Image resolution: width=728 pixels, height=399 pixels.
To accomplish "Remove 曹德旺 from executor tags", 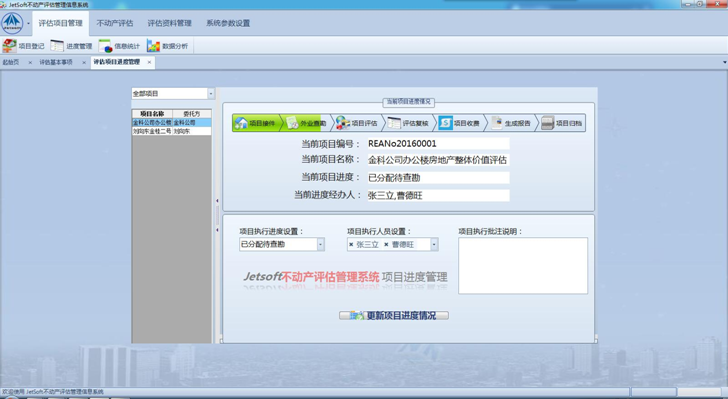I will pos(386,244).
